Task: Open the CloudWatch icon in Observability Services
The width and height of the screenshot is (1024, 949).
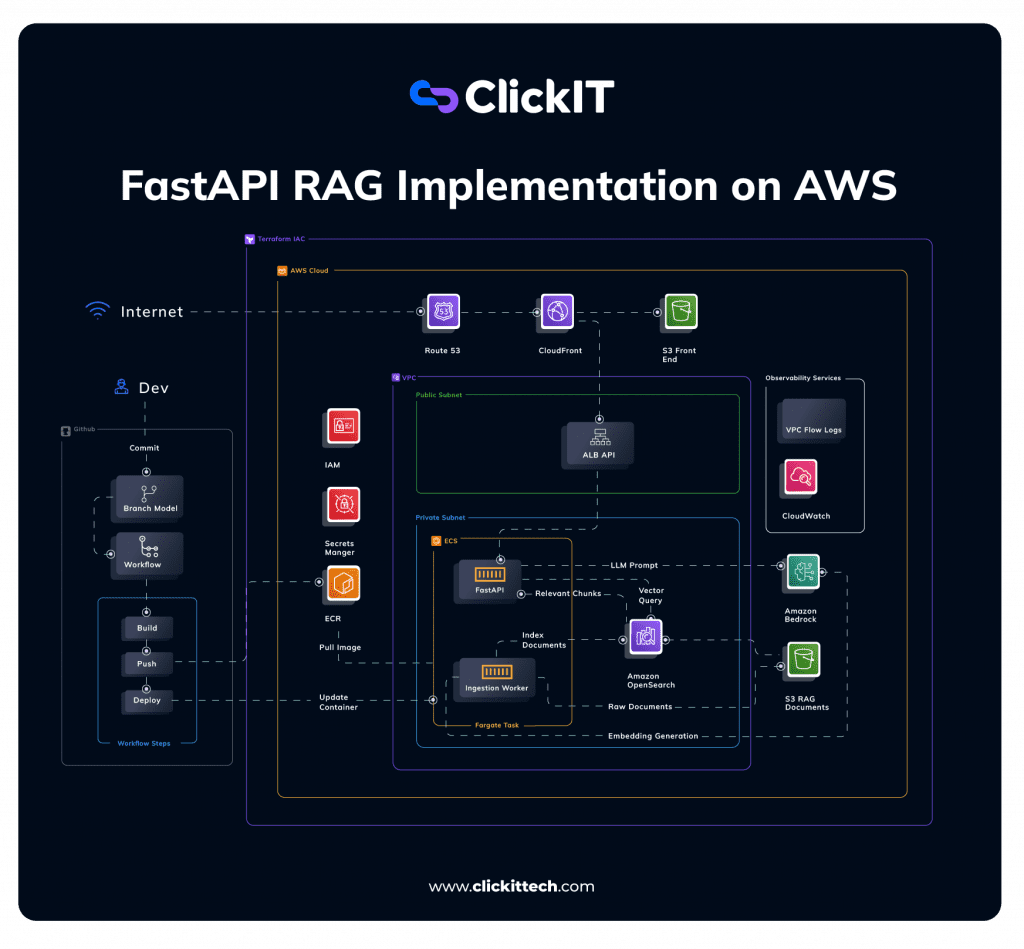Action: [x=799, y=477]
